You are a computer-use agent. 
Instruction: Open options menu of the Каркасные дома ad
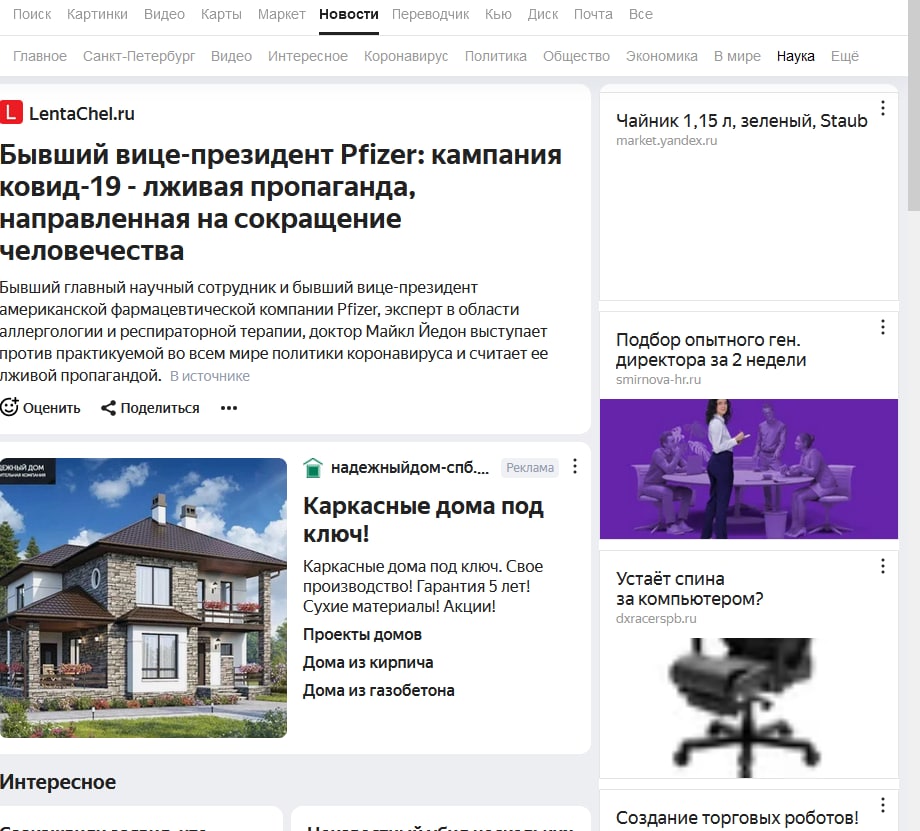tap(575, 467)
